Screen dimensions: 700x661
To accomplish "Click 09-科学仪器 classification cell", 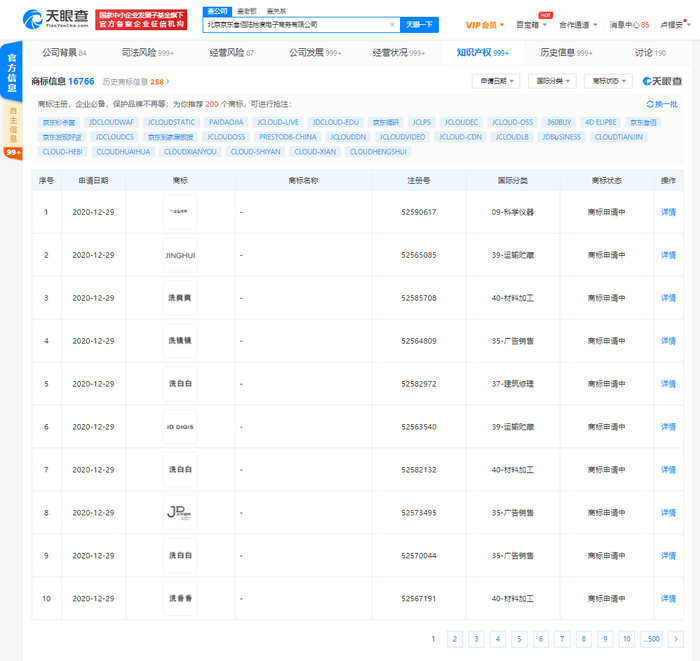I will coord(512,212).
